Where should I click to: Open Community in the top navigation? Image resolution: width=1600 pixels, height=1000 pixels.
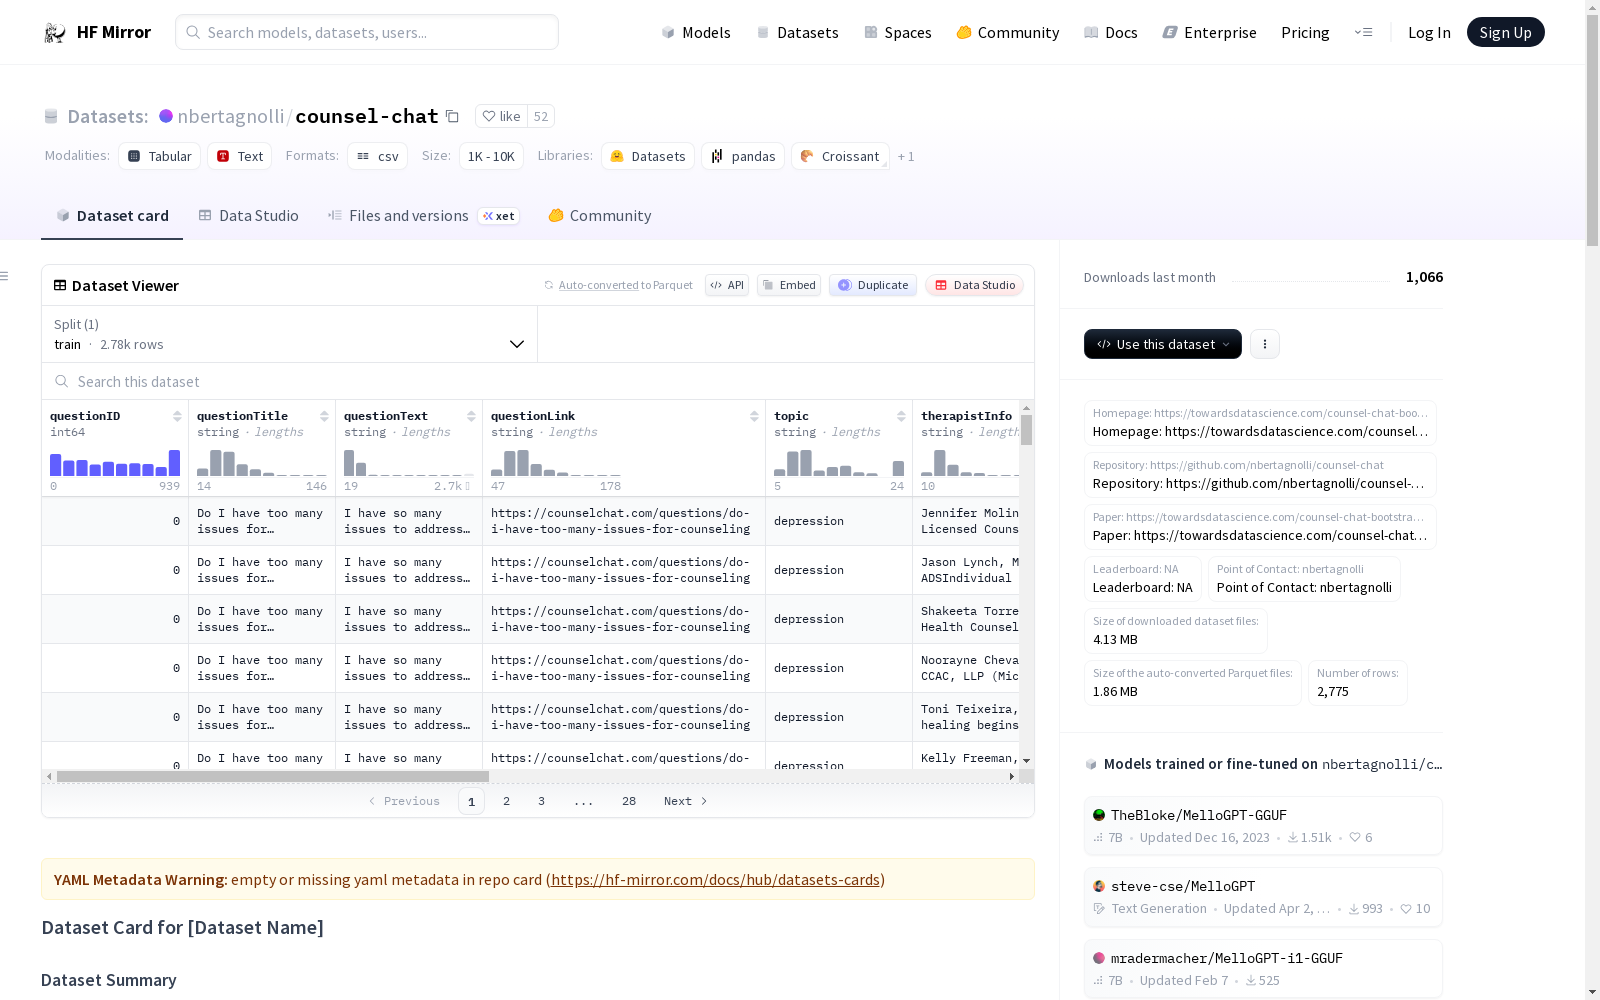pyautogui.click(x=1008, y=32)
